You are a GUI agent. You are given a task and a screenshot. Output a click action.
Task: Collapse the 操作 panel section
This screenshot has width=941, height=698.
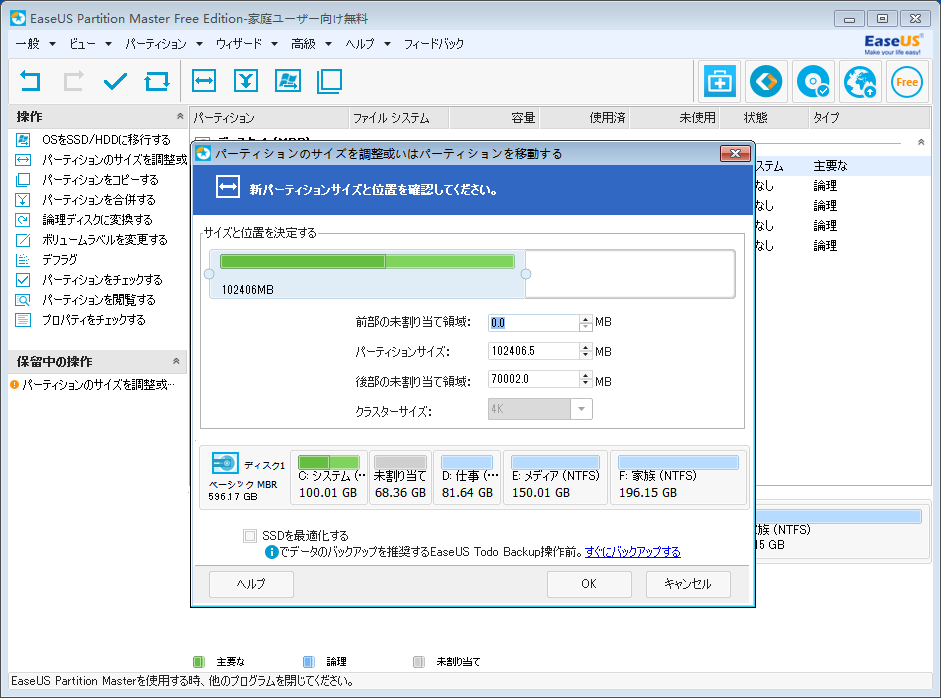click(x=179, y=116)
